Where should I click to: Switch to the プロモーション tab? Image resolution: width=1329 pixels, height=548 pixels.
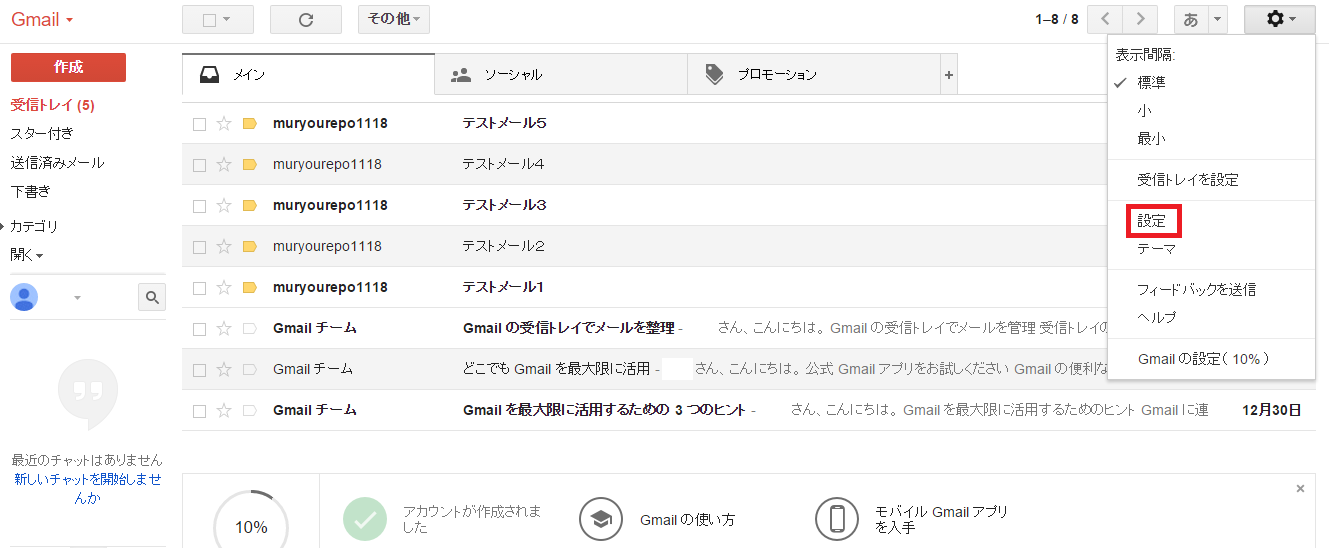point(814,74)
